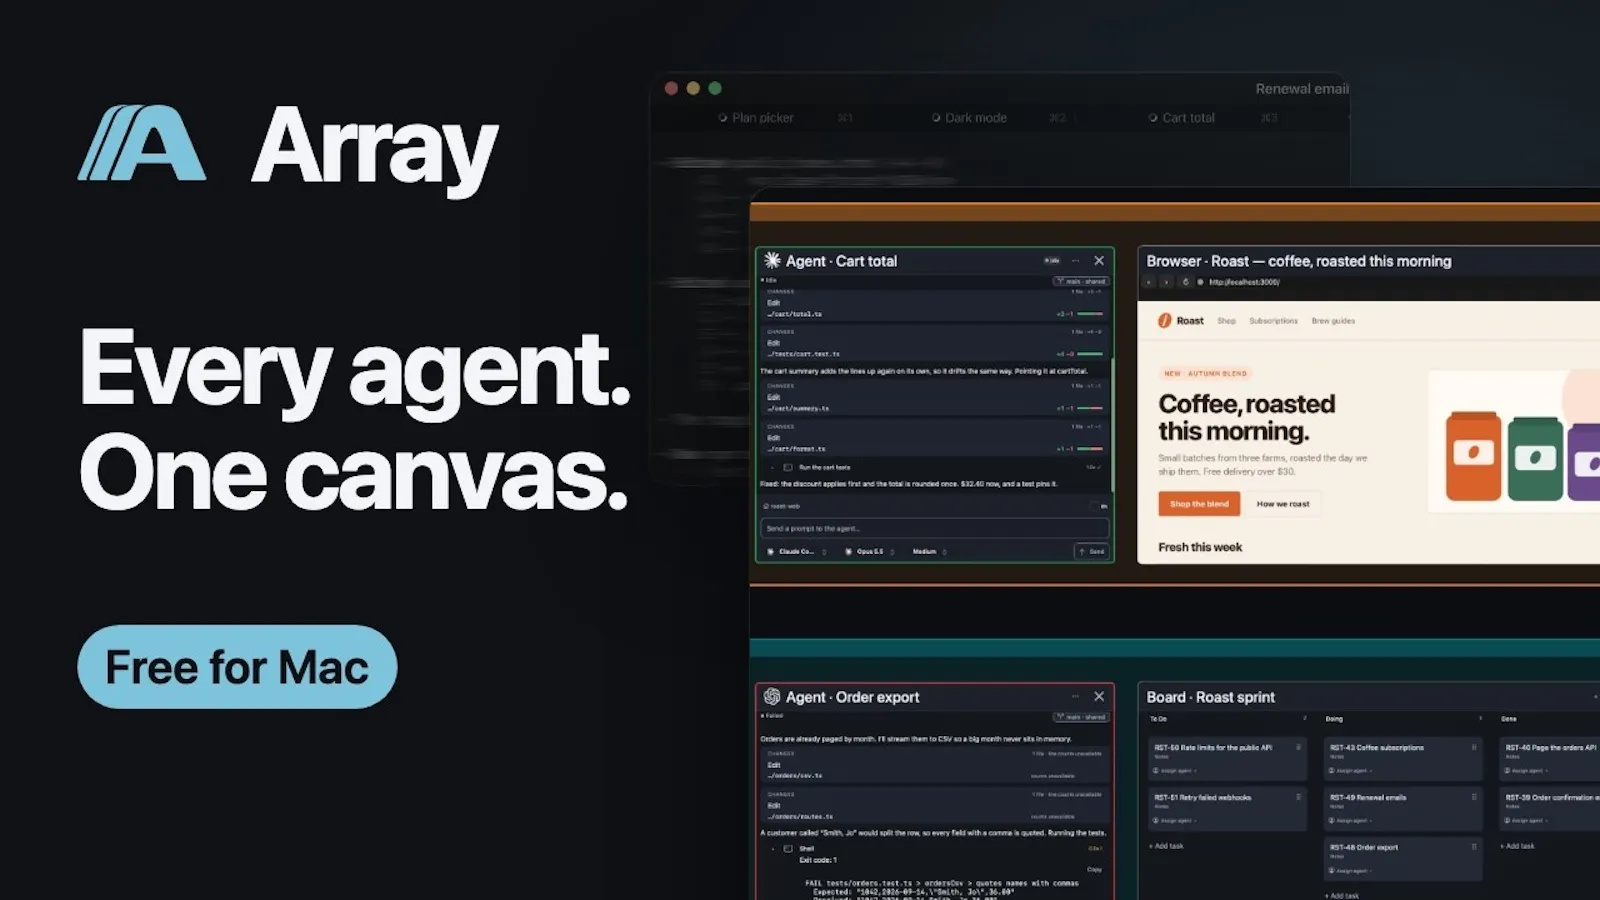Click the browser panel forward arrow

click(1166, 282)
